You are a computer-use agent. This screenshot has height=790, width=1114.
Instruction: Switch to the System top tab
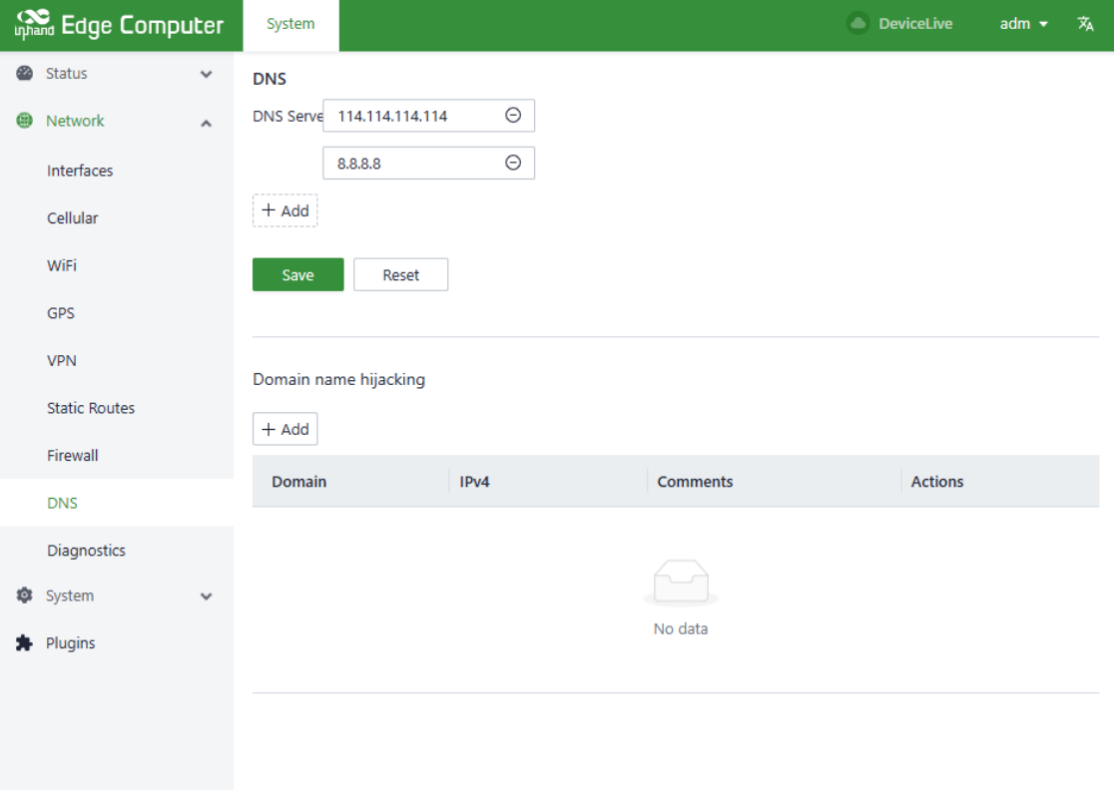290,24
